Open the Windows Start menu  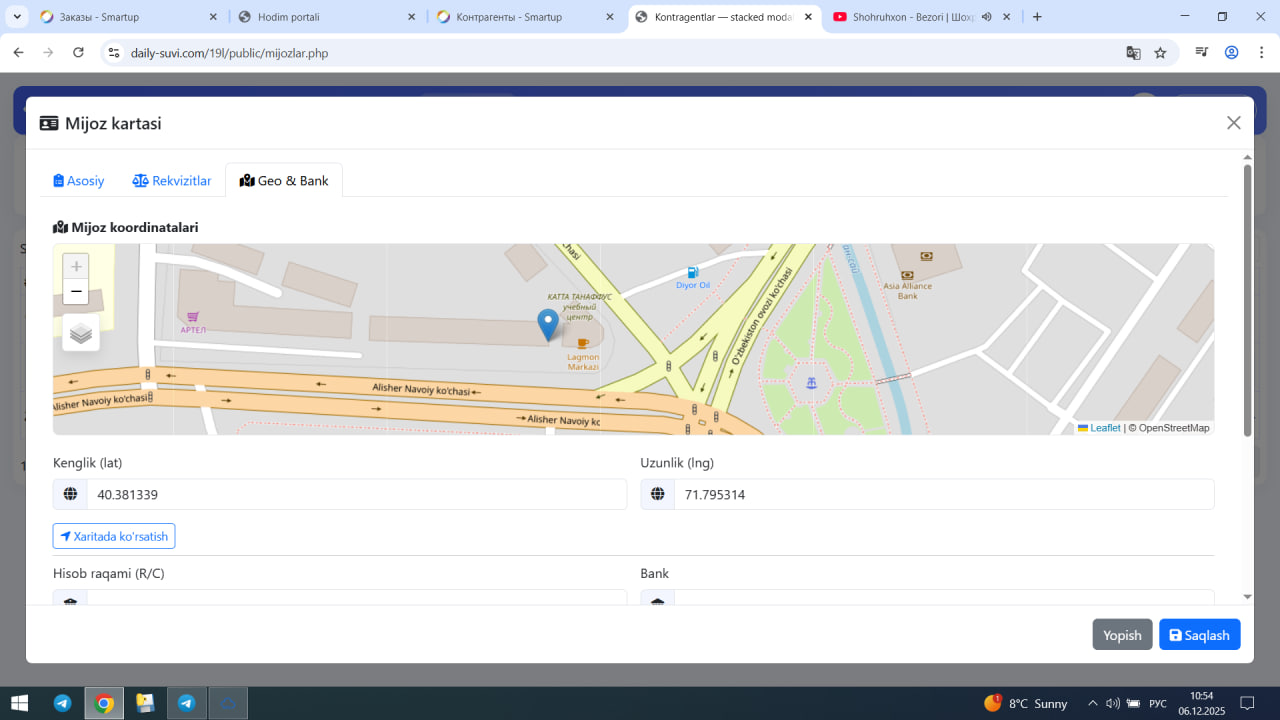pyautogui.click(x=19, y=703)
